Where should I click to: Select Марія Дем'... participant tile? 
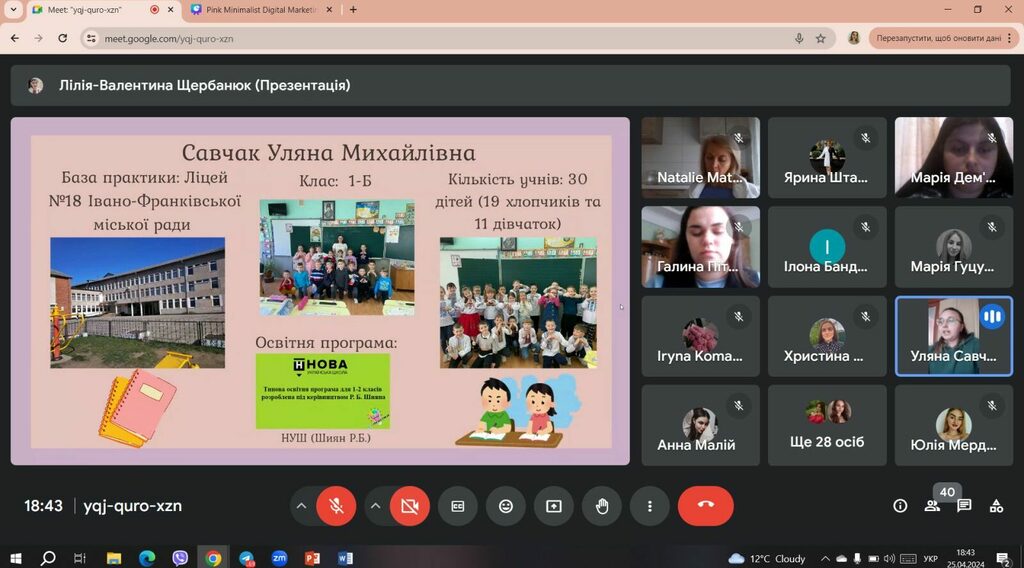953,157
